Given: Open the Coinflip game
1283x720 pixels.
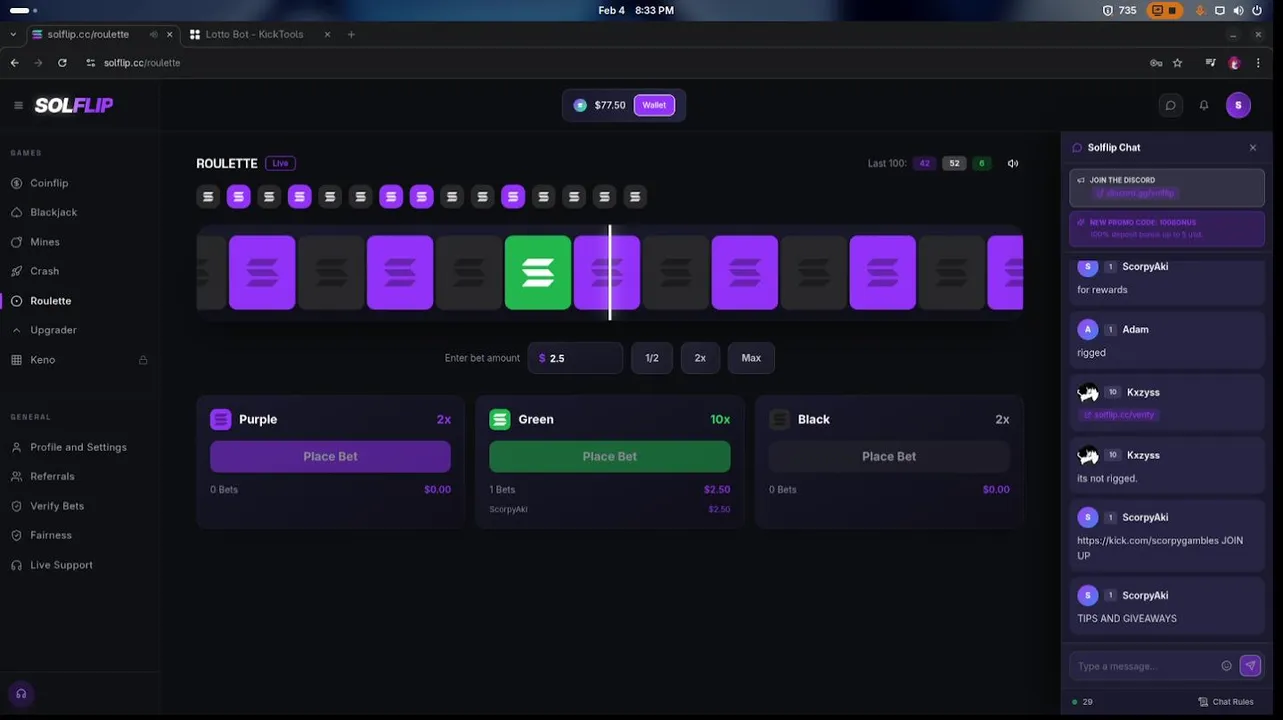Looking at the screenshot, I should 49,183.
